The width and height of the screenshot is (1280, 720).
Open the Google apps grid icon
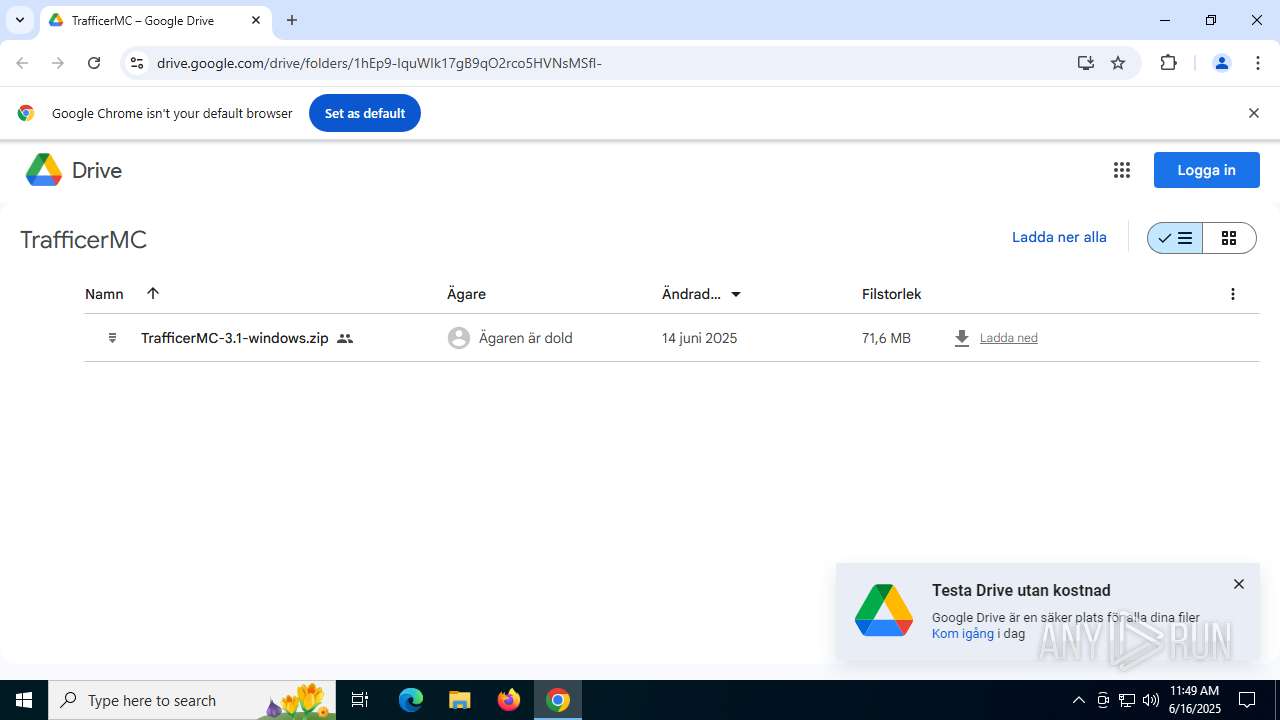click(x=1122, y=170)
